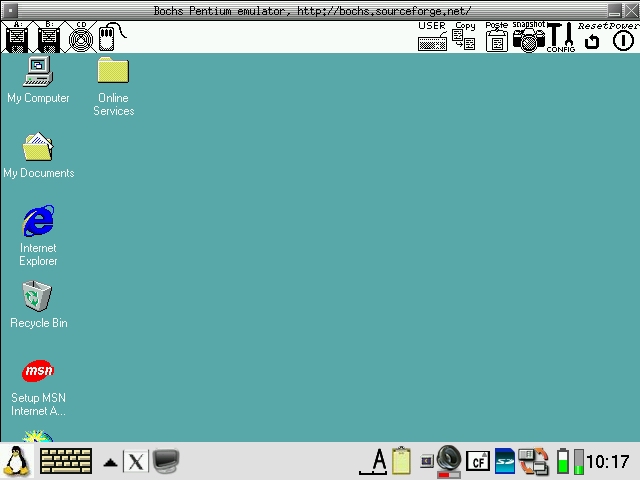Click the floppy drive B: icon

49,37
